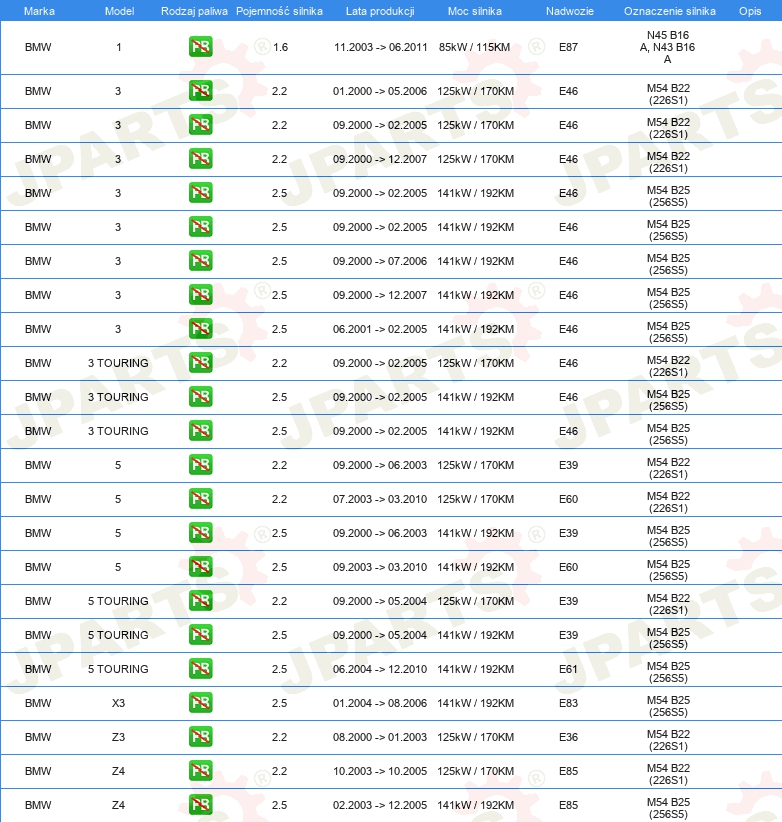Click the 'Lata produkcji' column header
This screenshot has width=782, height=822.
380,11
